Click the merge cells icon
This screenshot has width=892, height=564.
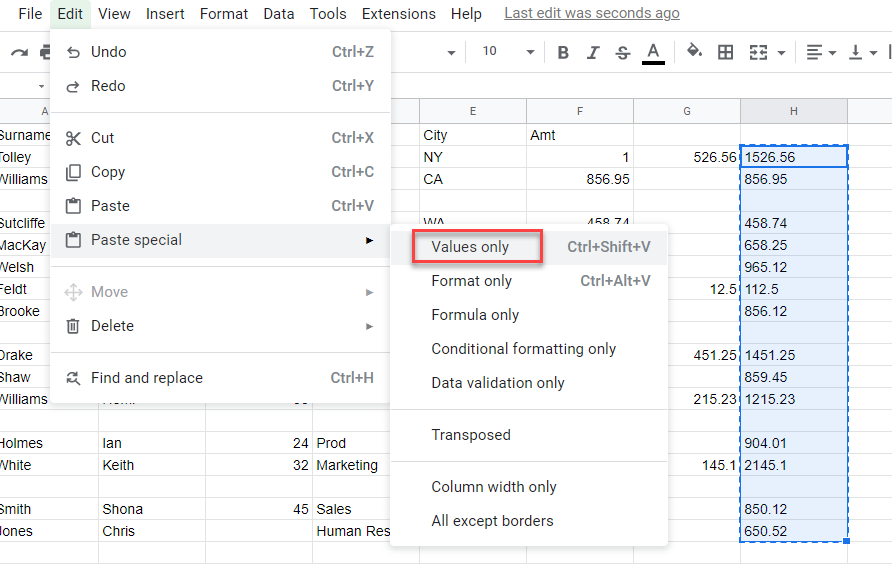coord(759,52)
